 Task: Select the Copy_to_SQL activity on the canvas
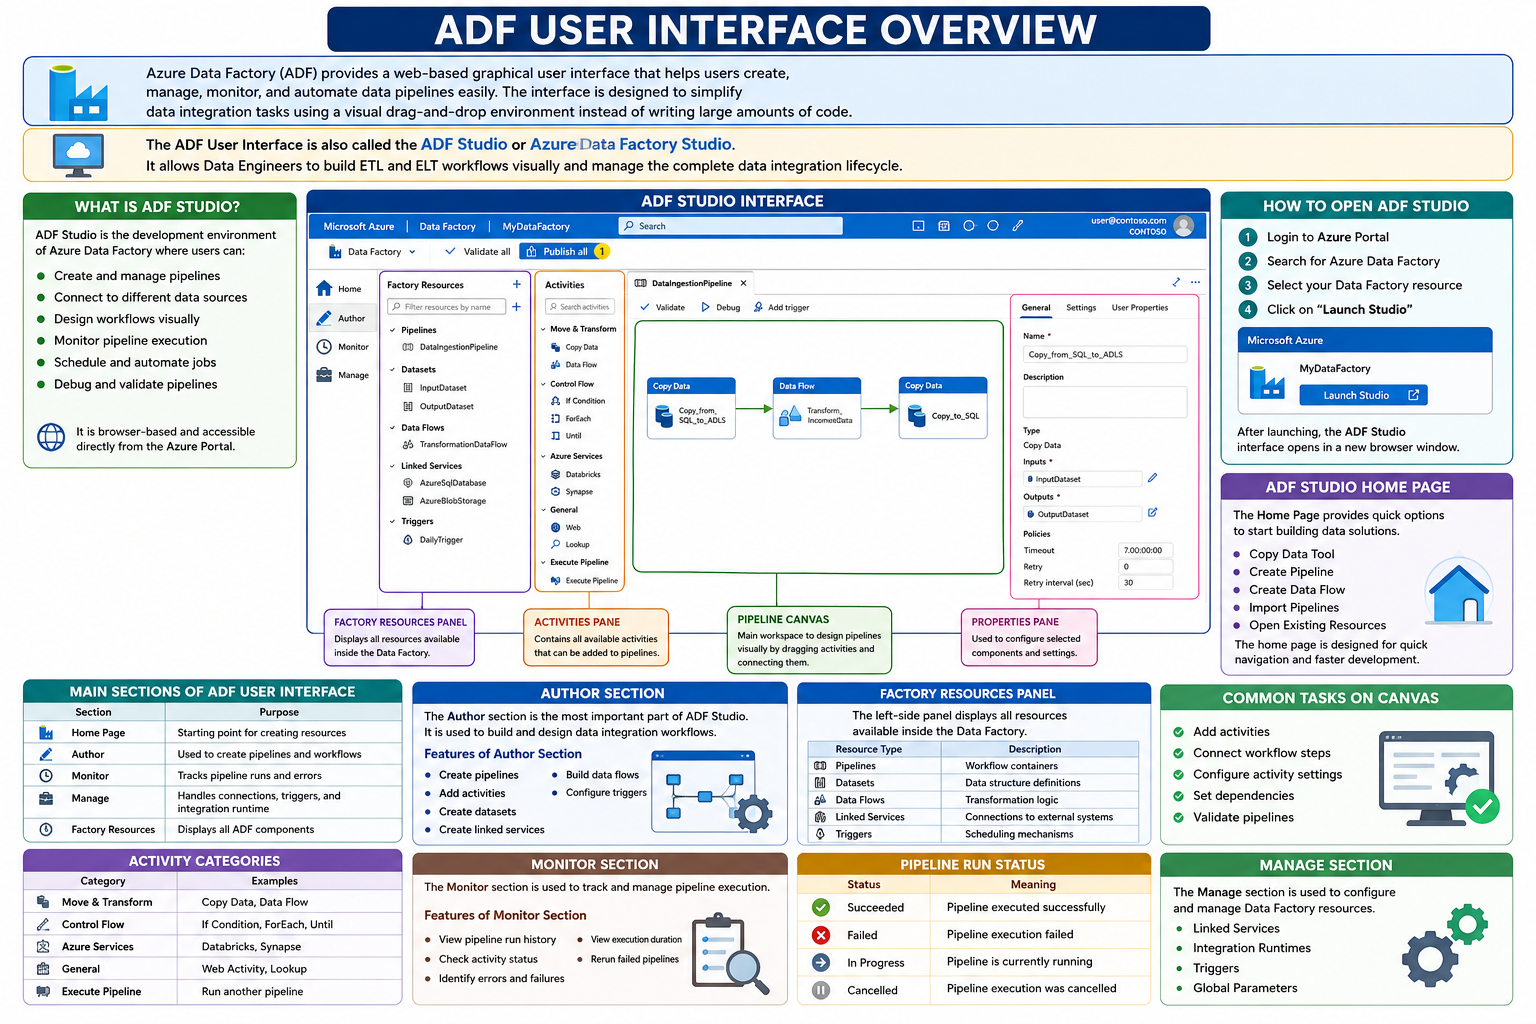[x=944, y=408]
